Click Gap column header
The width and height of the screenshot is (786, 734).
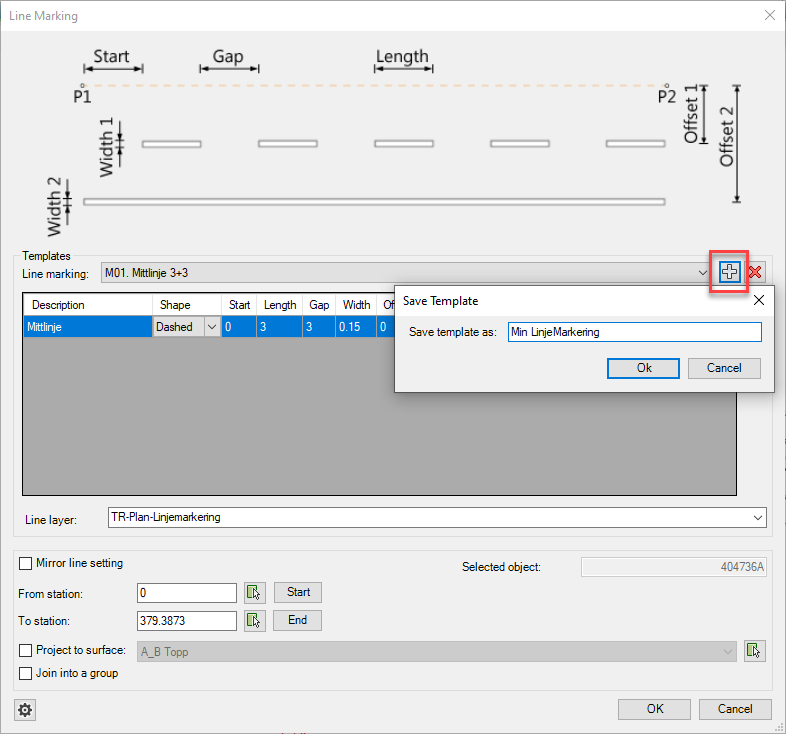(x=319, y=305)
